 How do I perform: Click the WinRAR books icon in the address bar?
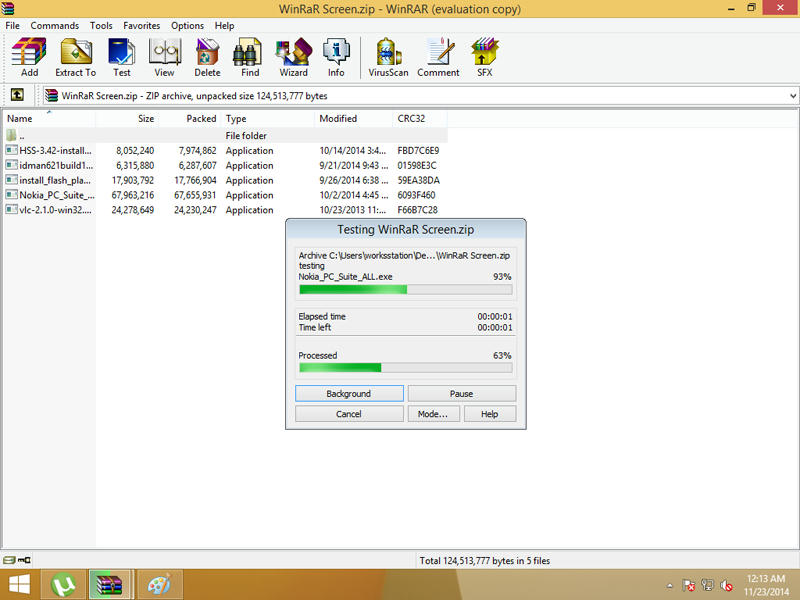pyautogui.click(x=51, y=95)
